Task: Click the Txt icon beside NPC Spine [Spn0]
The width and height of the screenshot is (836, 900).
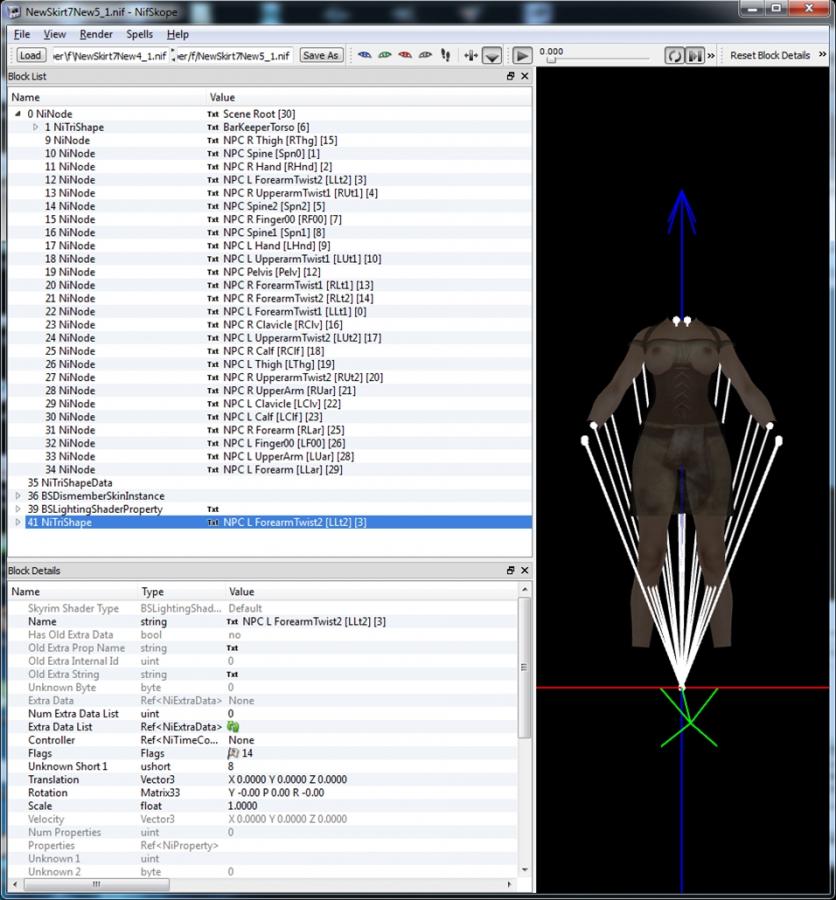Action: click(x=213, y=154)
